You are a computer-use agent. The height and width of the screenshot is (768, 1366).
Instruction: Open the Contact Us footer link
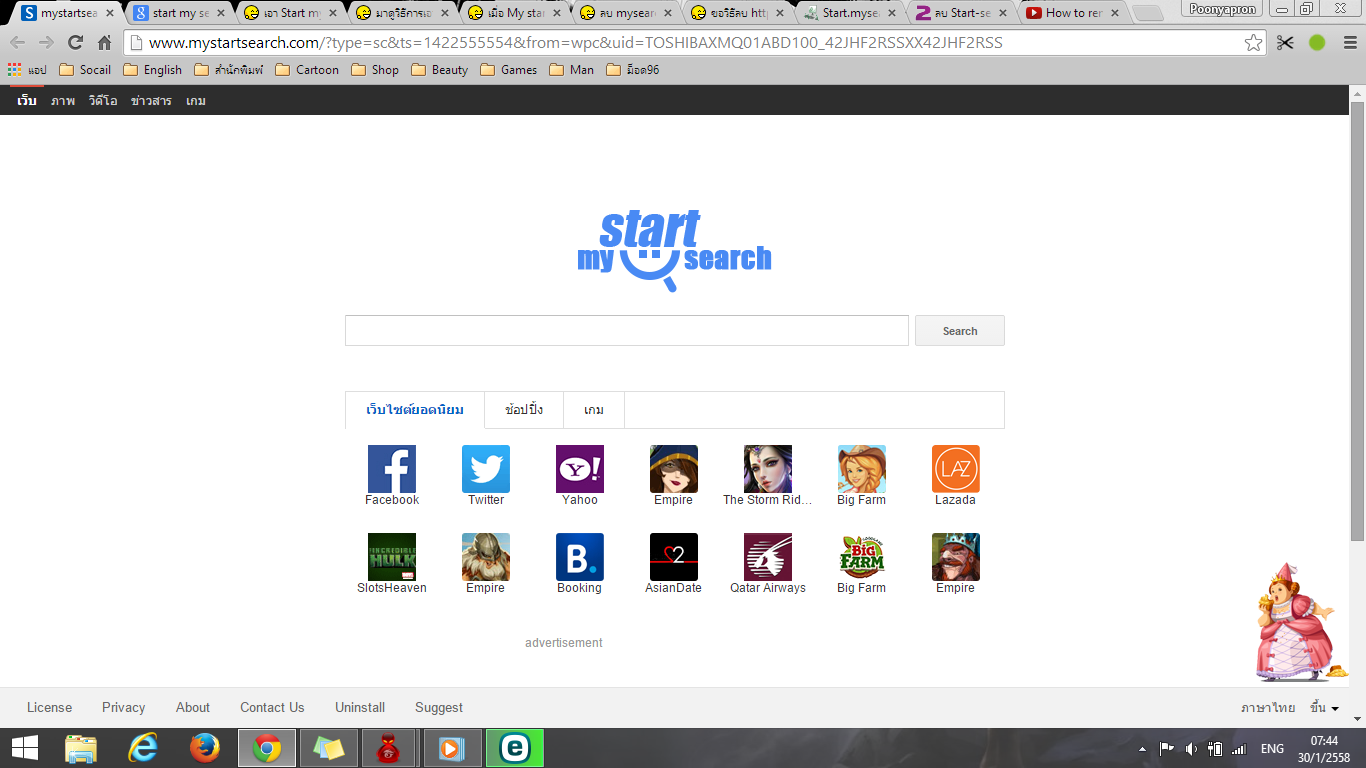tap(272, 707)
